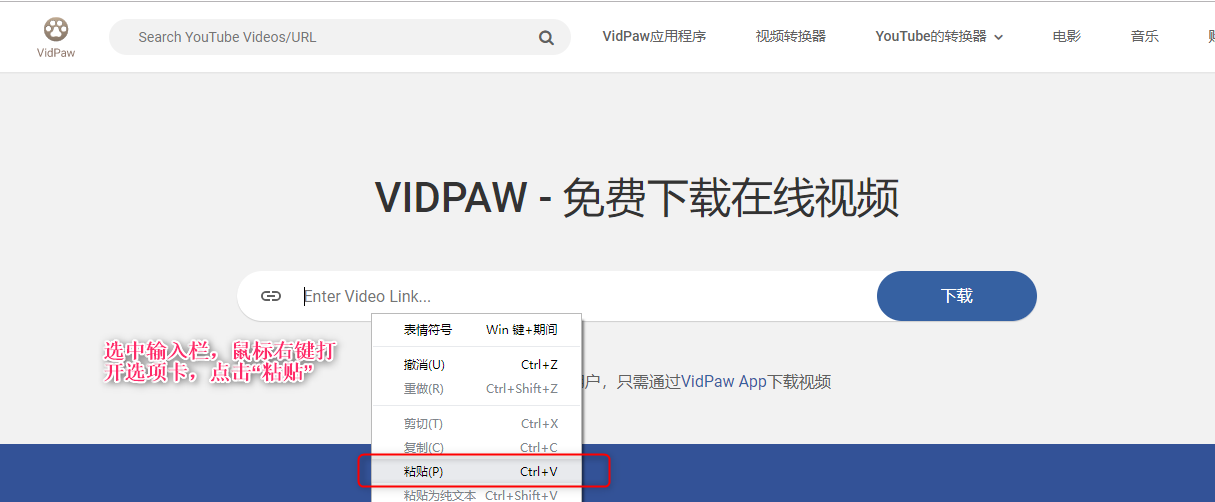The image size is (1215, 502).
Task: Open 电影 nav link
Action: [x=1067, y=36]
